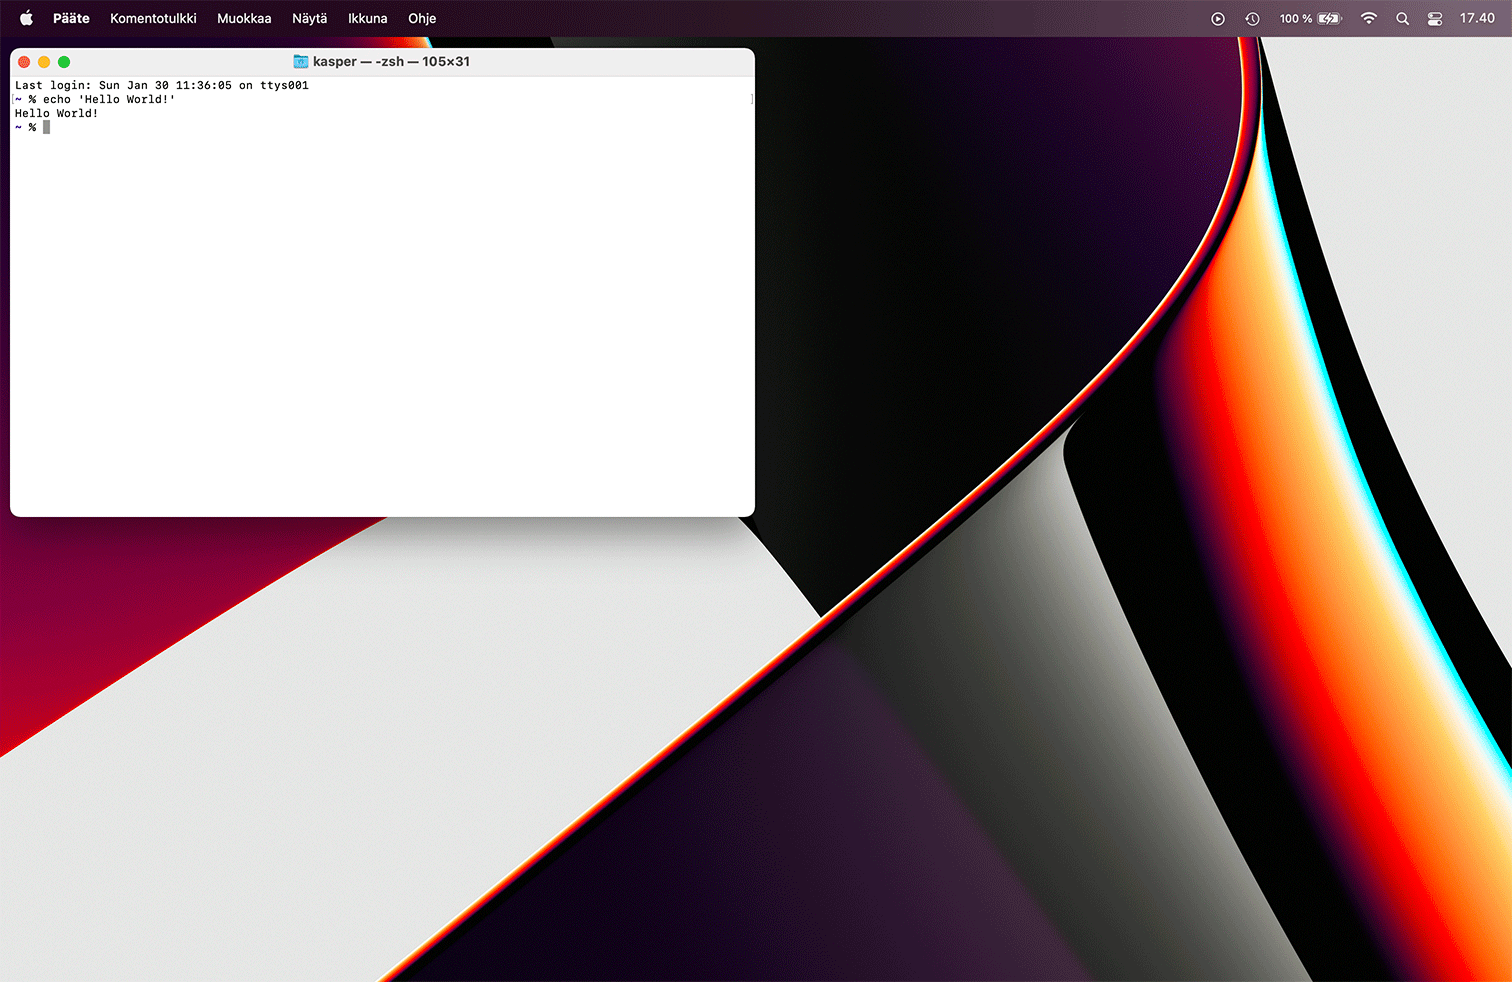Click the folder proxy icon in the Terminal title bar
This screenshot has height=982, width=1512.
pos(300,61)
